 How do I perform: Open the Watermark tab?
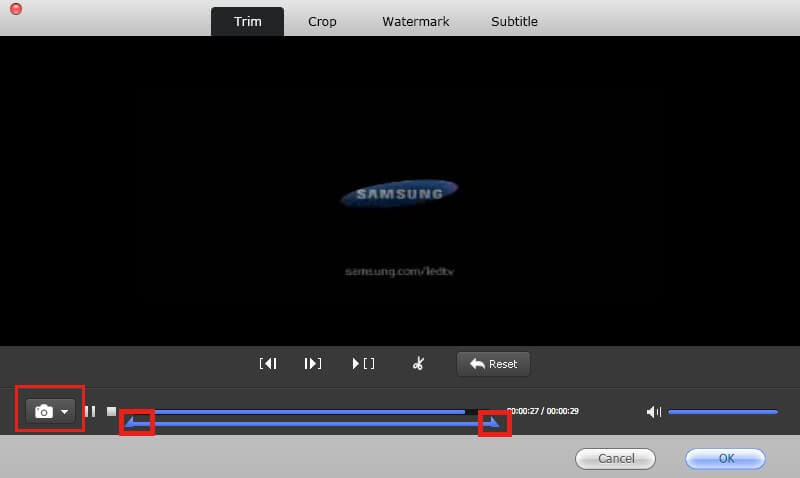[x=415, y=21]
